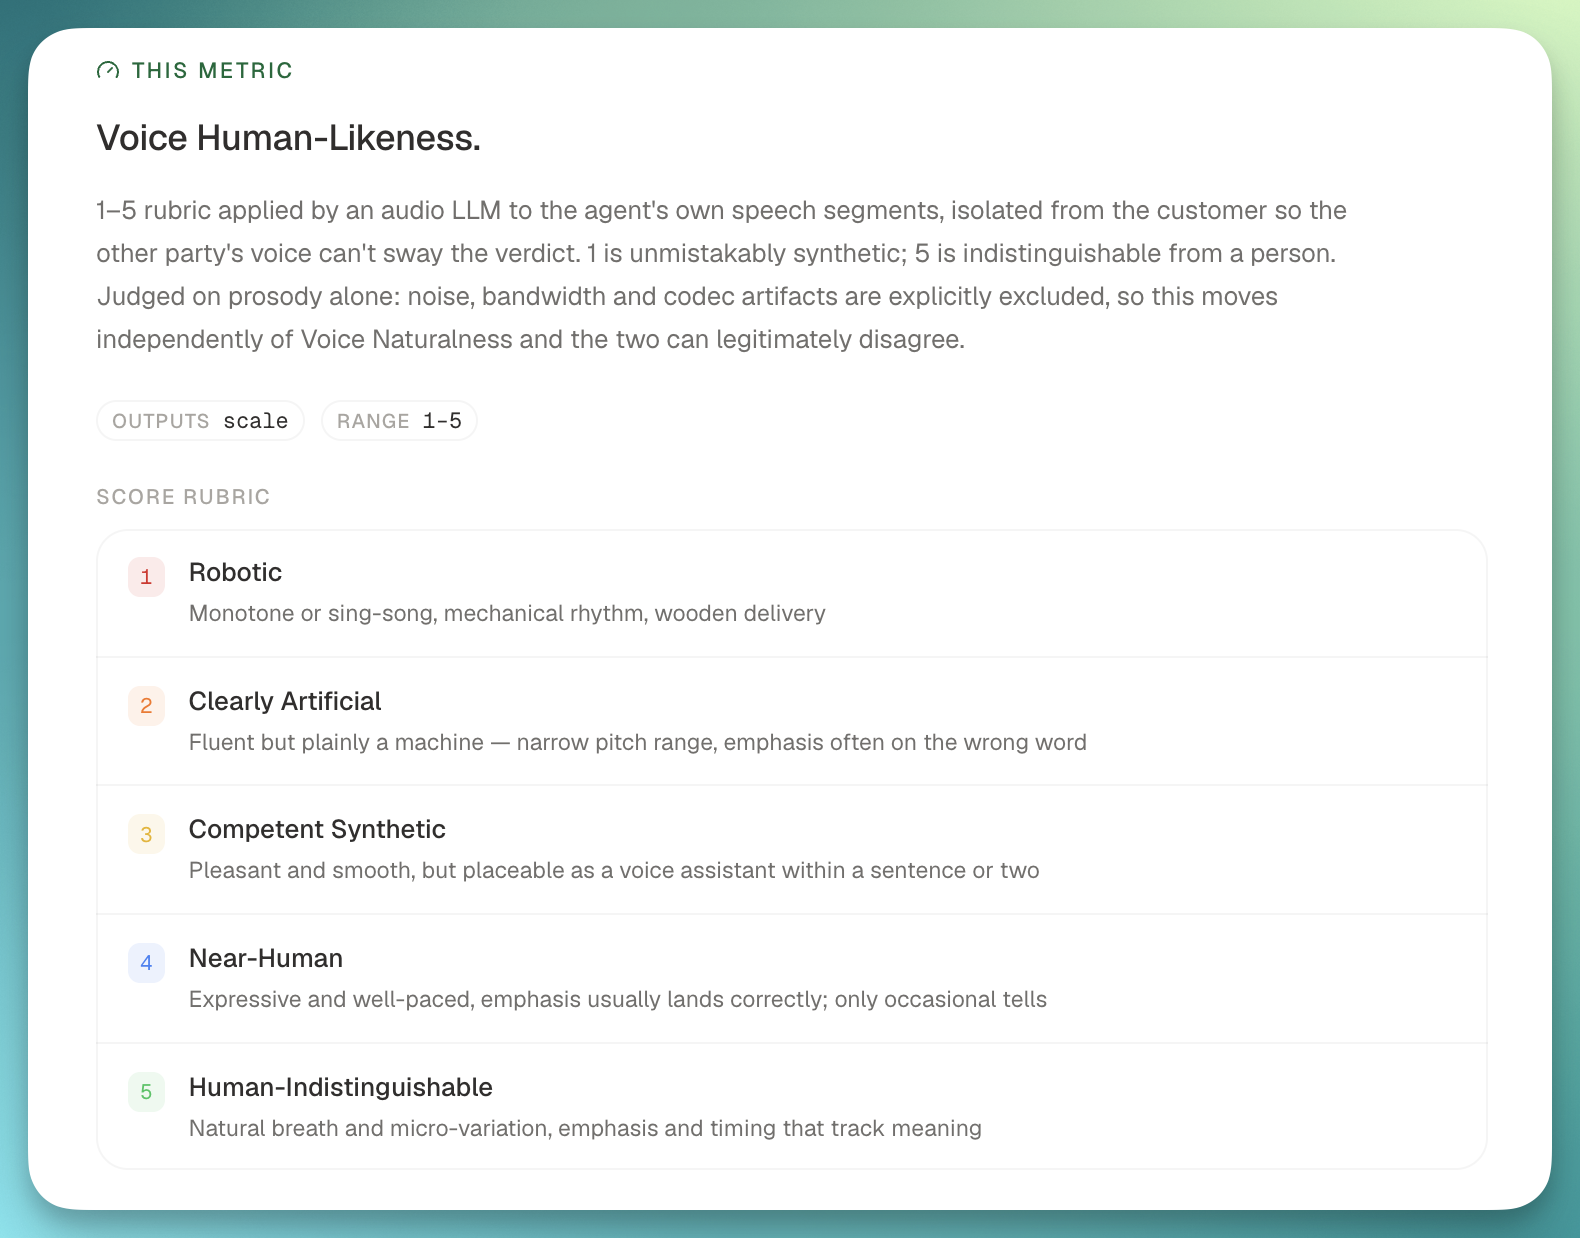The width and height of the screenshot is (1580, 1238).
Task: Click the Voice Human-Likeness heading
Action: (289, 138)
